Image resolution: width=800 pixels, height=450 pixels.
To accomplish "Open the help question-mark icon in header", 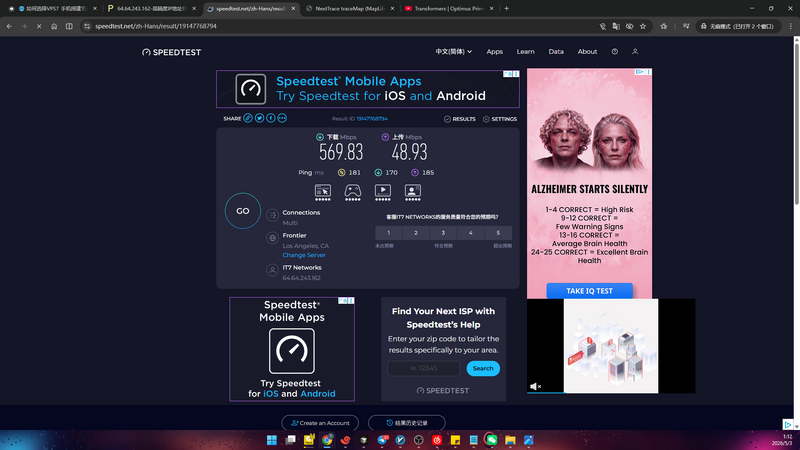I will [x=615, y=52].
